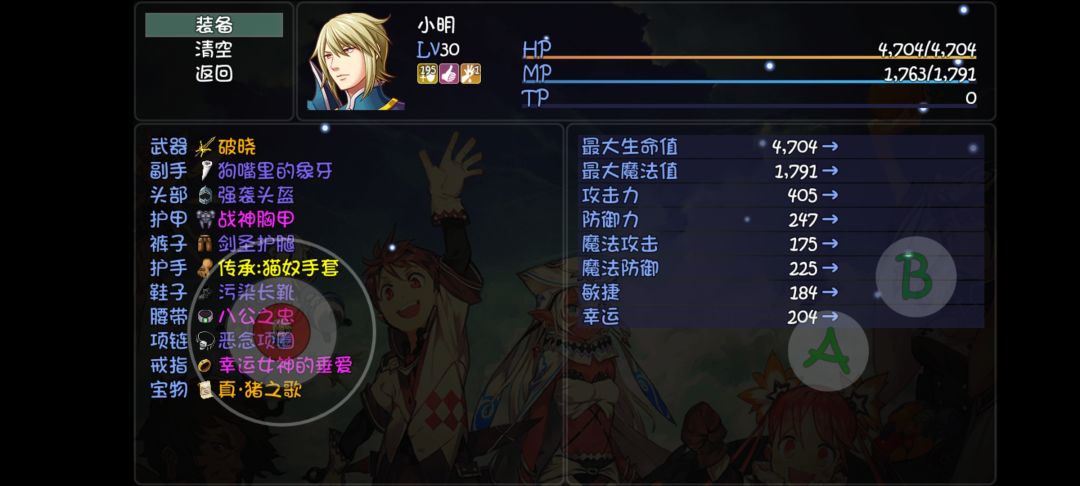
Task: Click the orange HP gauge bar
Action: [x=749, y=57]
